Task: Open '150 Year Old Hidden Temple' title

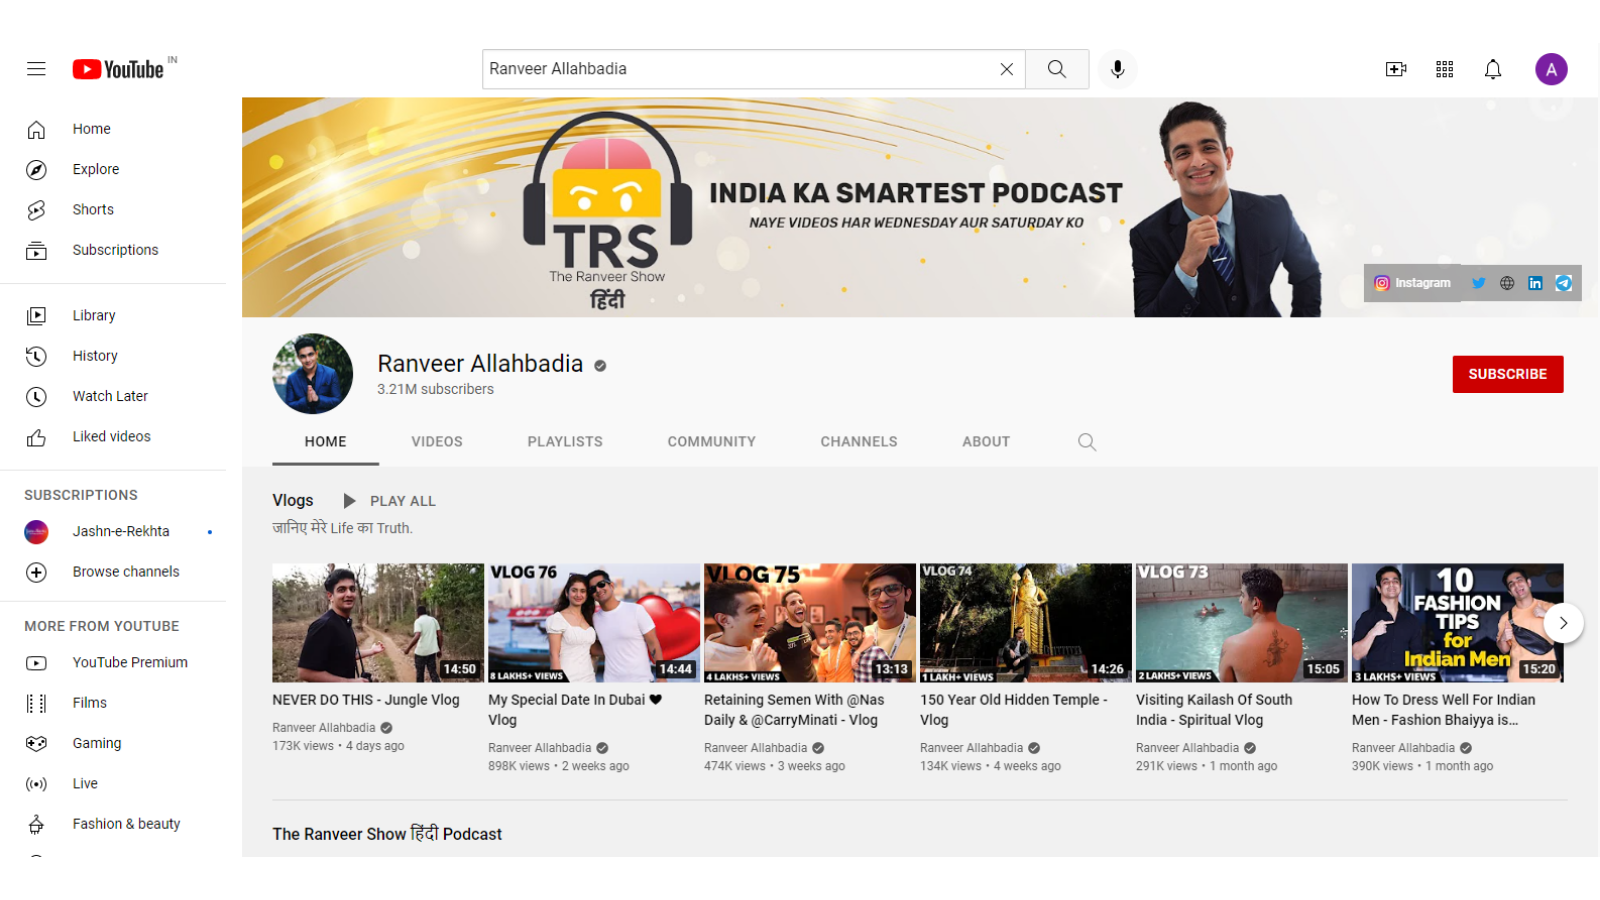Action: pos(1013,710)
